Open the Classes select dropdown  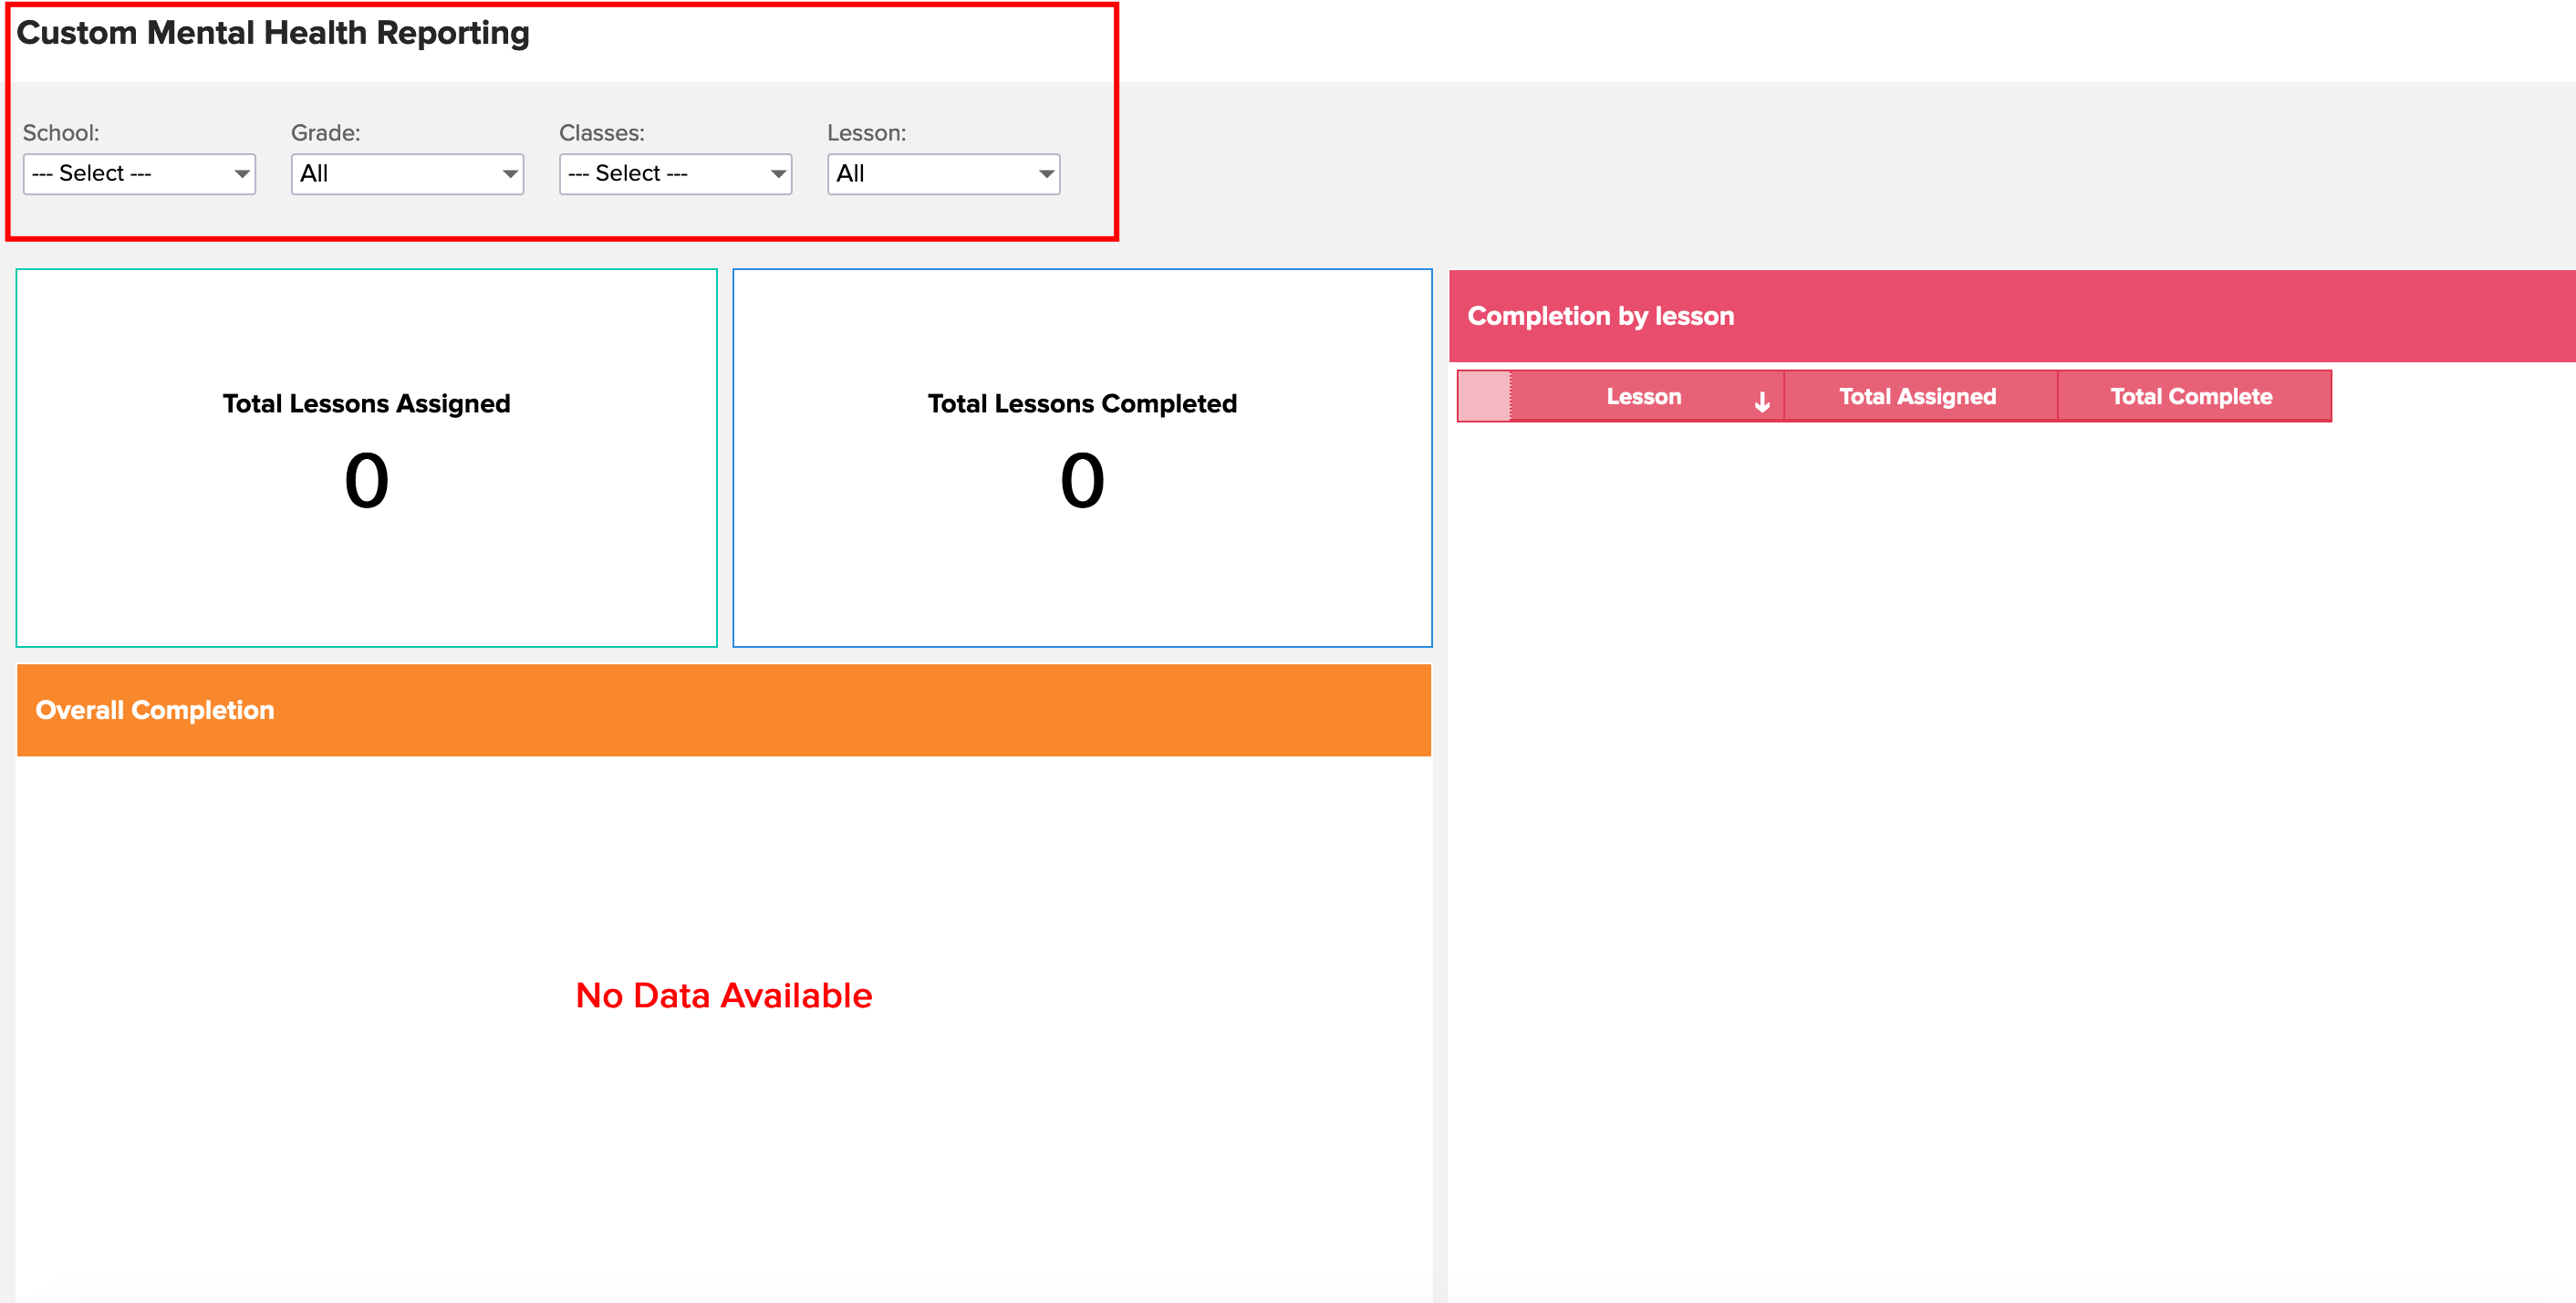pos(675,174)
